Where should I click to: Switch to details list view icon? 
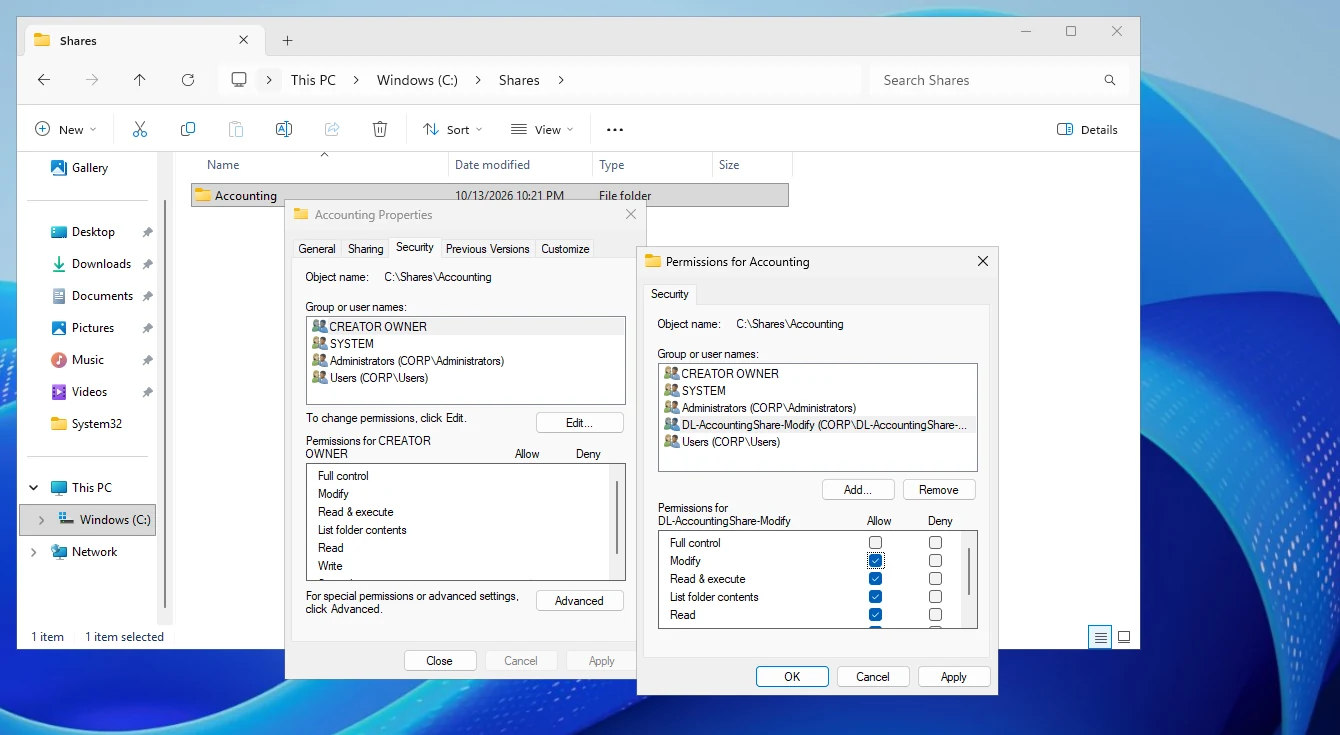click(x=1100, y=637)
